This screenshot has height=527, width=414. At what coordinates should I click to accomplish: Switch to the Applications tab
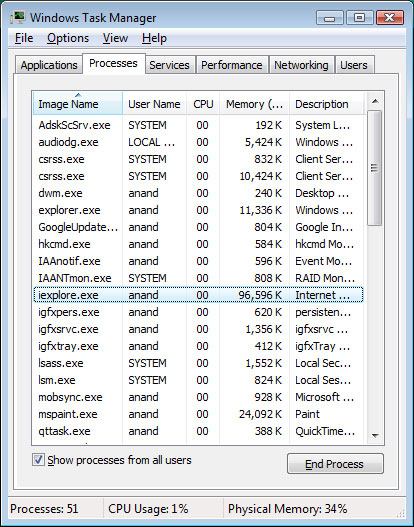pyautogui.click(x=49, y=65)
